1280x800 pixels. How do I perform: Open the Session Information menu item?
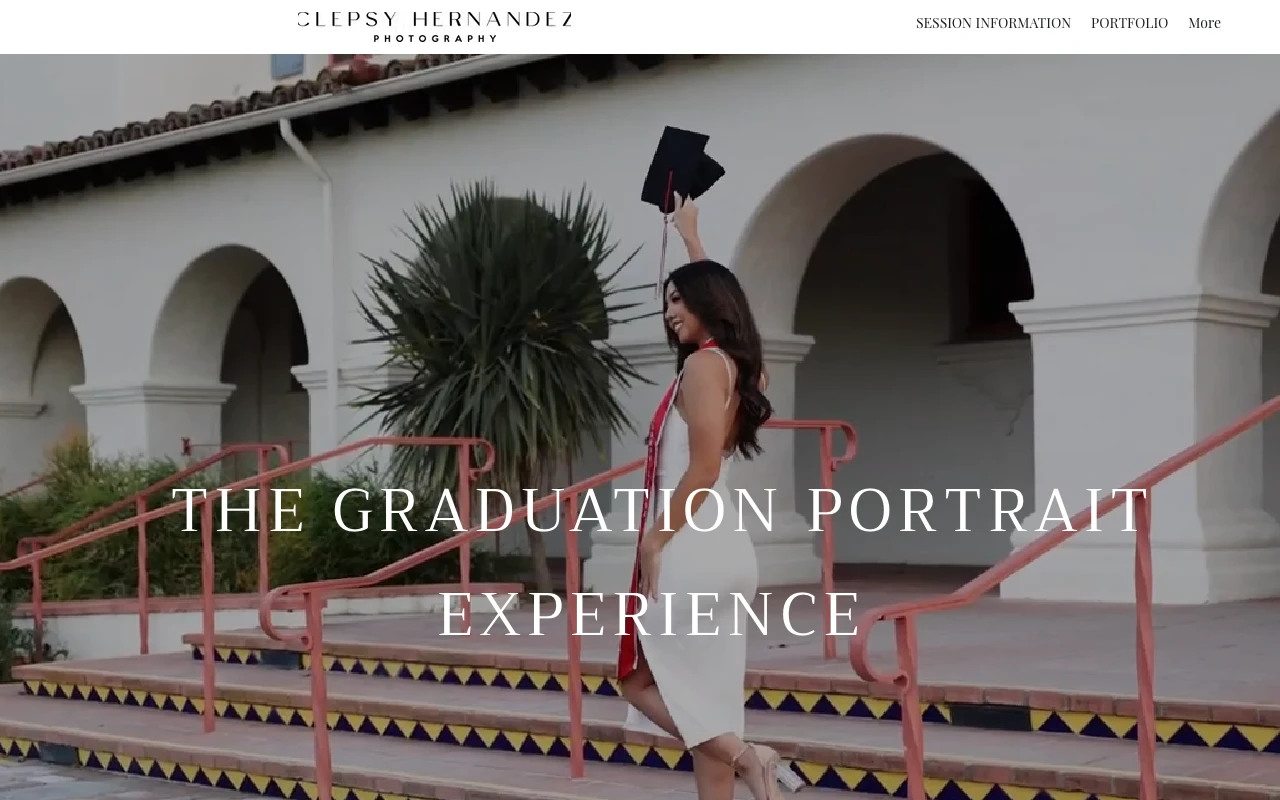(993, 23)
